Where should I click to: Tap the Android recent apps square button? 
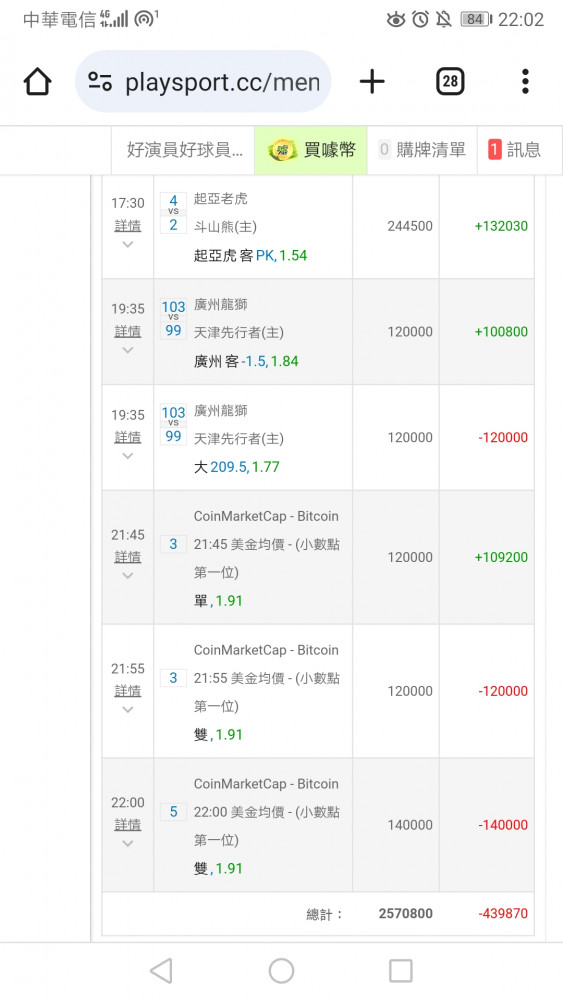[400, 971]
